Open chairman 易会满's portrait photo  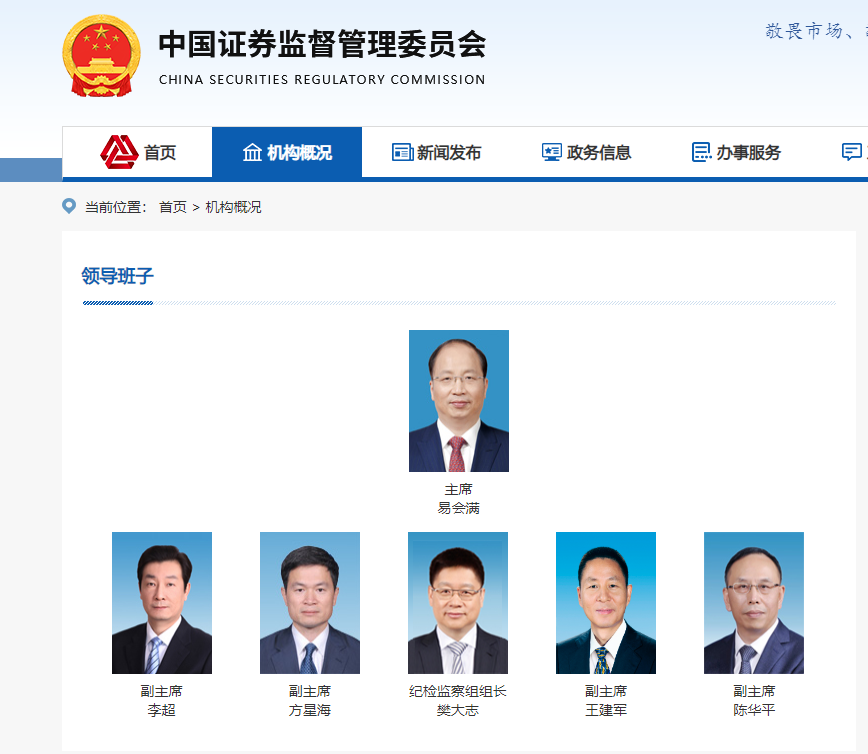(459, 401)
